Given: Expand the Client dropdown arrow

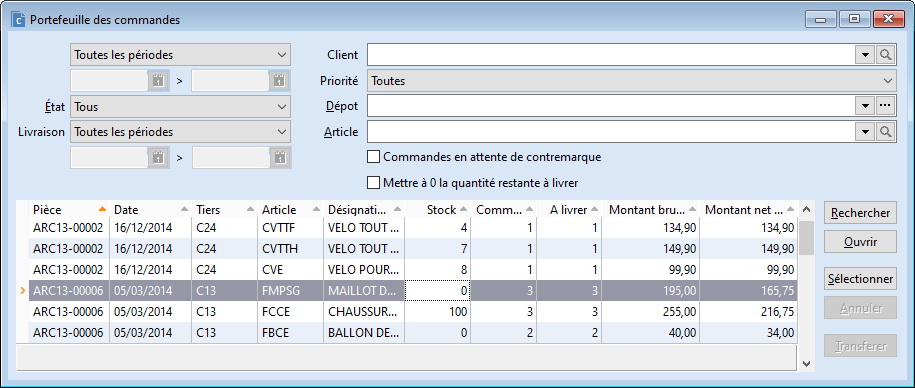Looking at the screenshot, I should pos(865,55).
